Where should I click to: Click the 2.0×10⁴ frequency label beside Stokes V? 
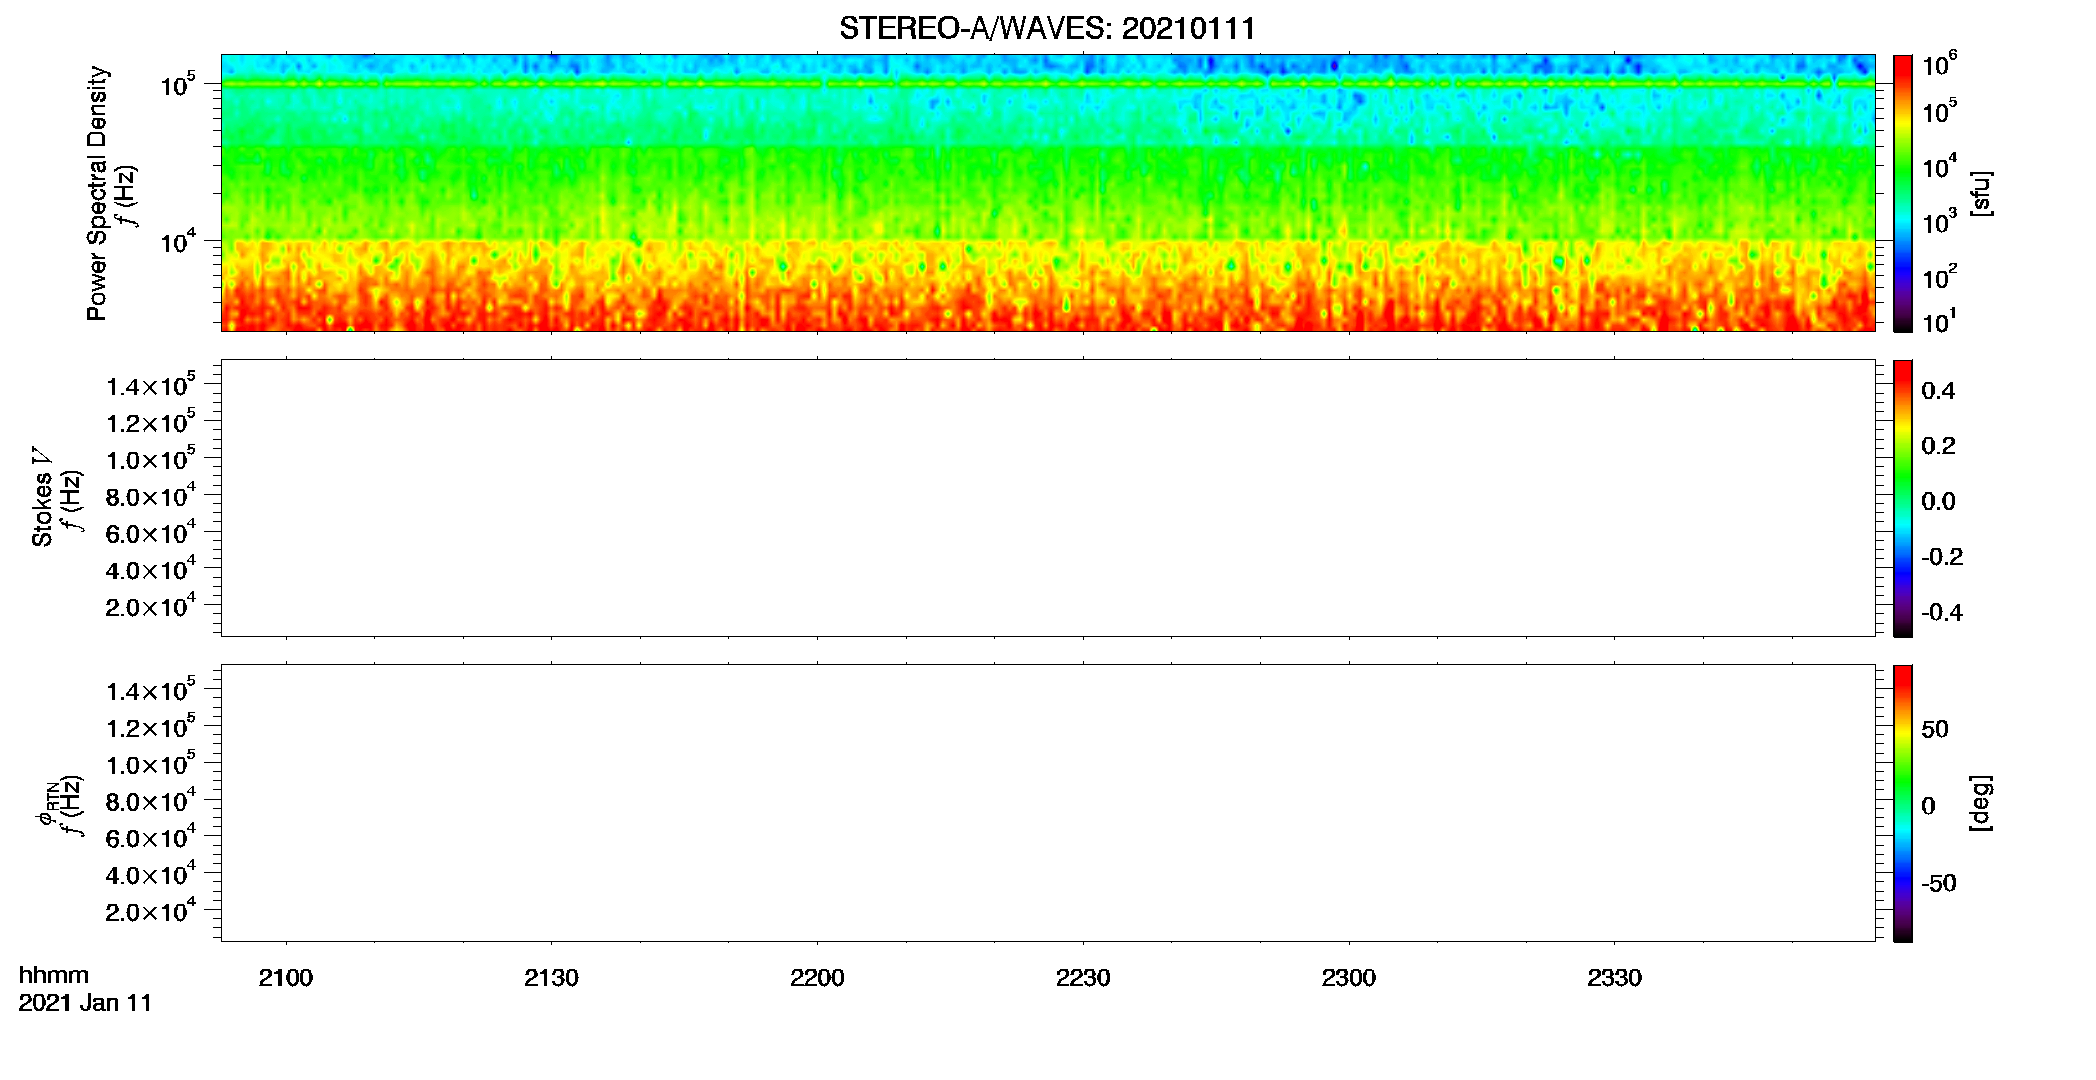coord(151,606)
